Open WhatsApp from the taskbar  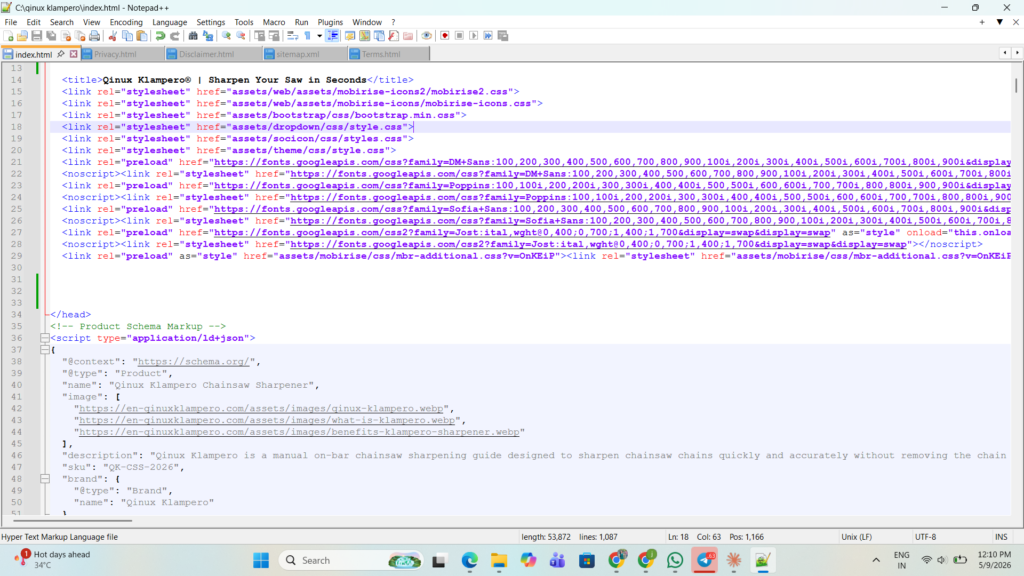[x=675, y=560]
